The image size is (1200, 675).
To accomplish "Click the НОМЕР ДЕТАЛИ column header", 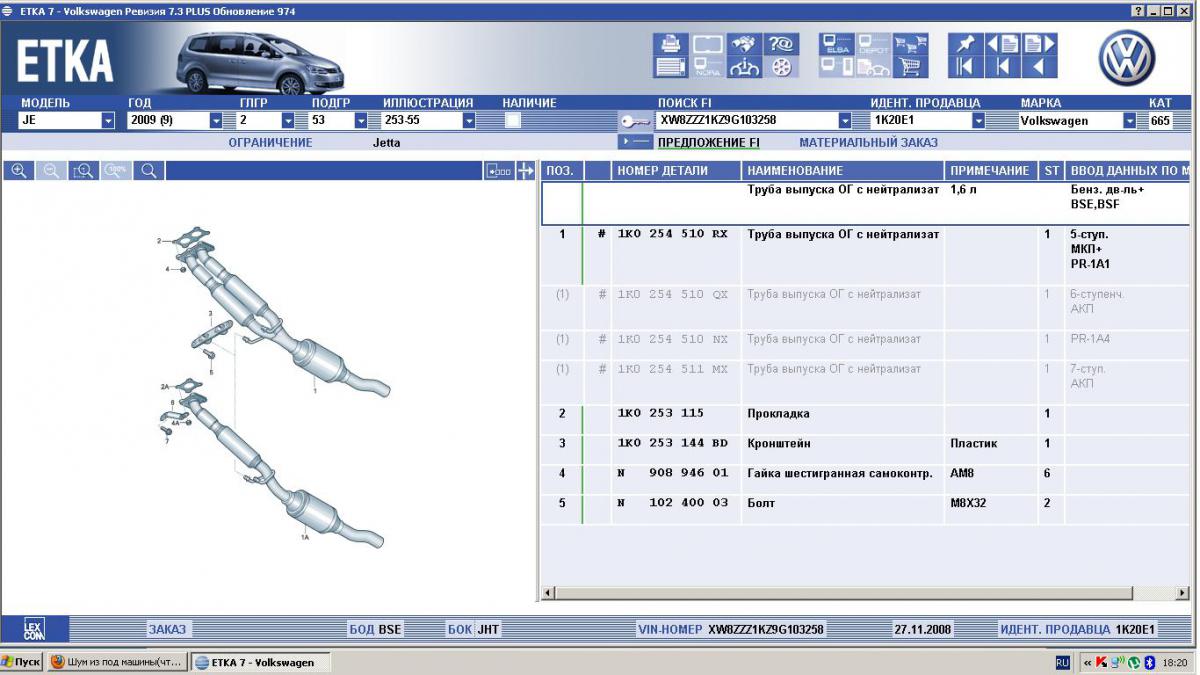I will tap(677, 171).
